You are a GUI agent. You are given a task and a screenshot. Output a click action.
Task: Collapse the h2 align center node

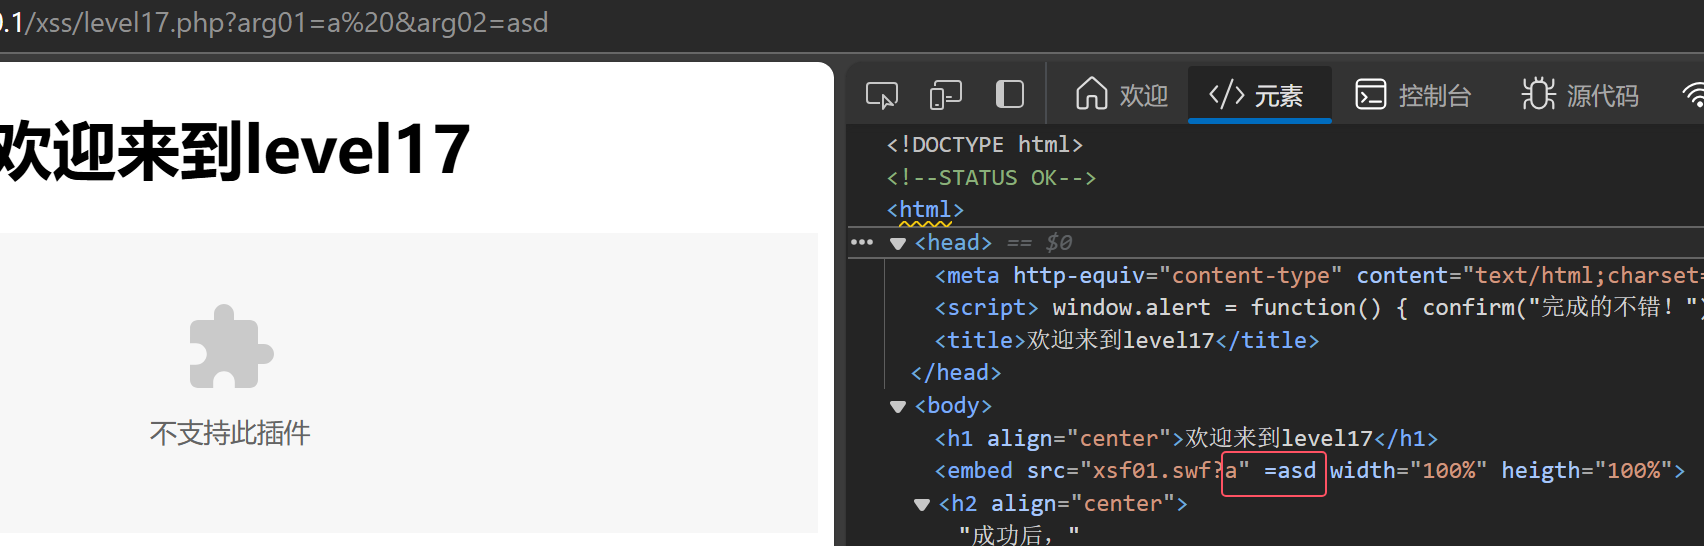click(x=921, y=504)
